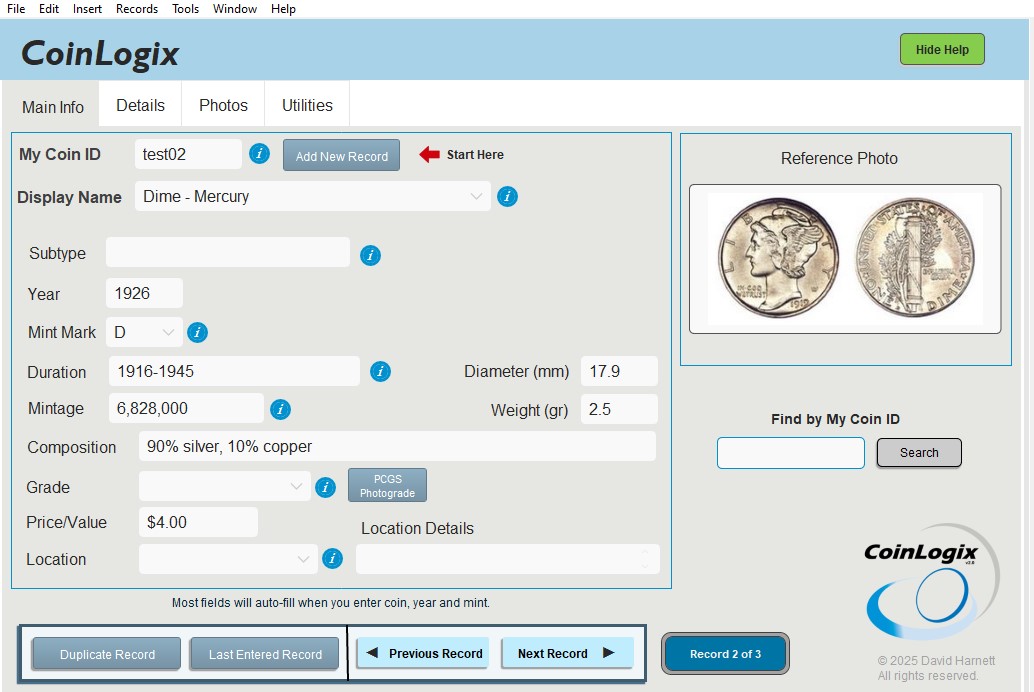This screenshot has width=1034, height=692.
Task: Click Duplicate Record
Action: pyautogui.click(x=107, y=654)
